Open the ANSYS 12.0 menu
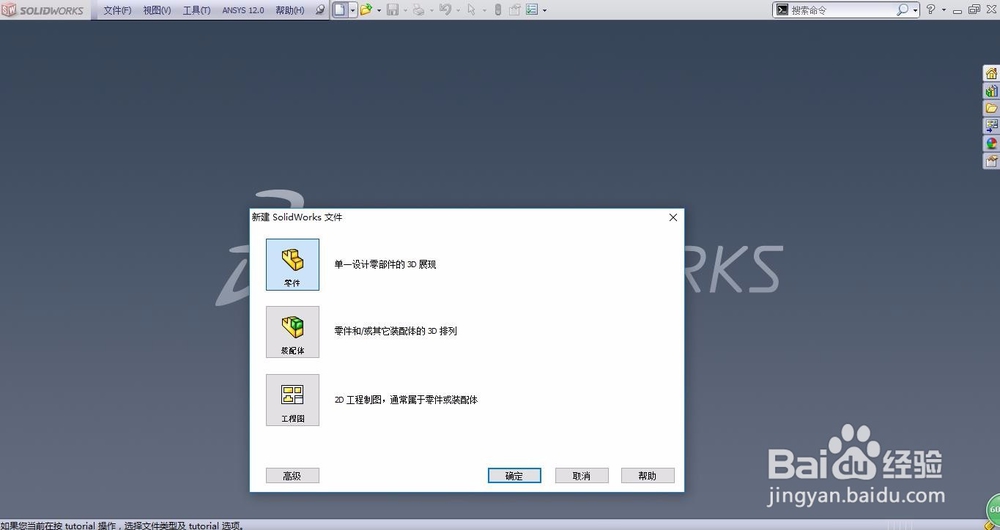 242,10
